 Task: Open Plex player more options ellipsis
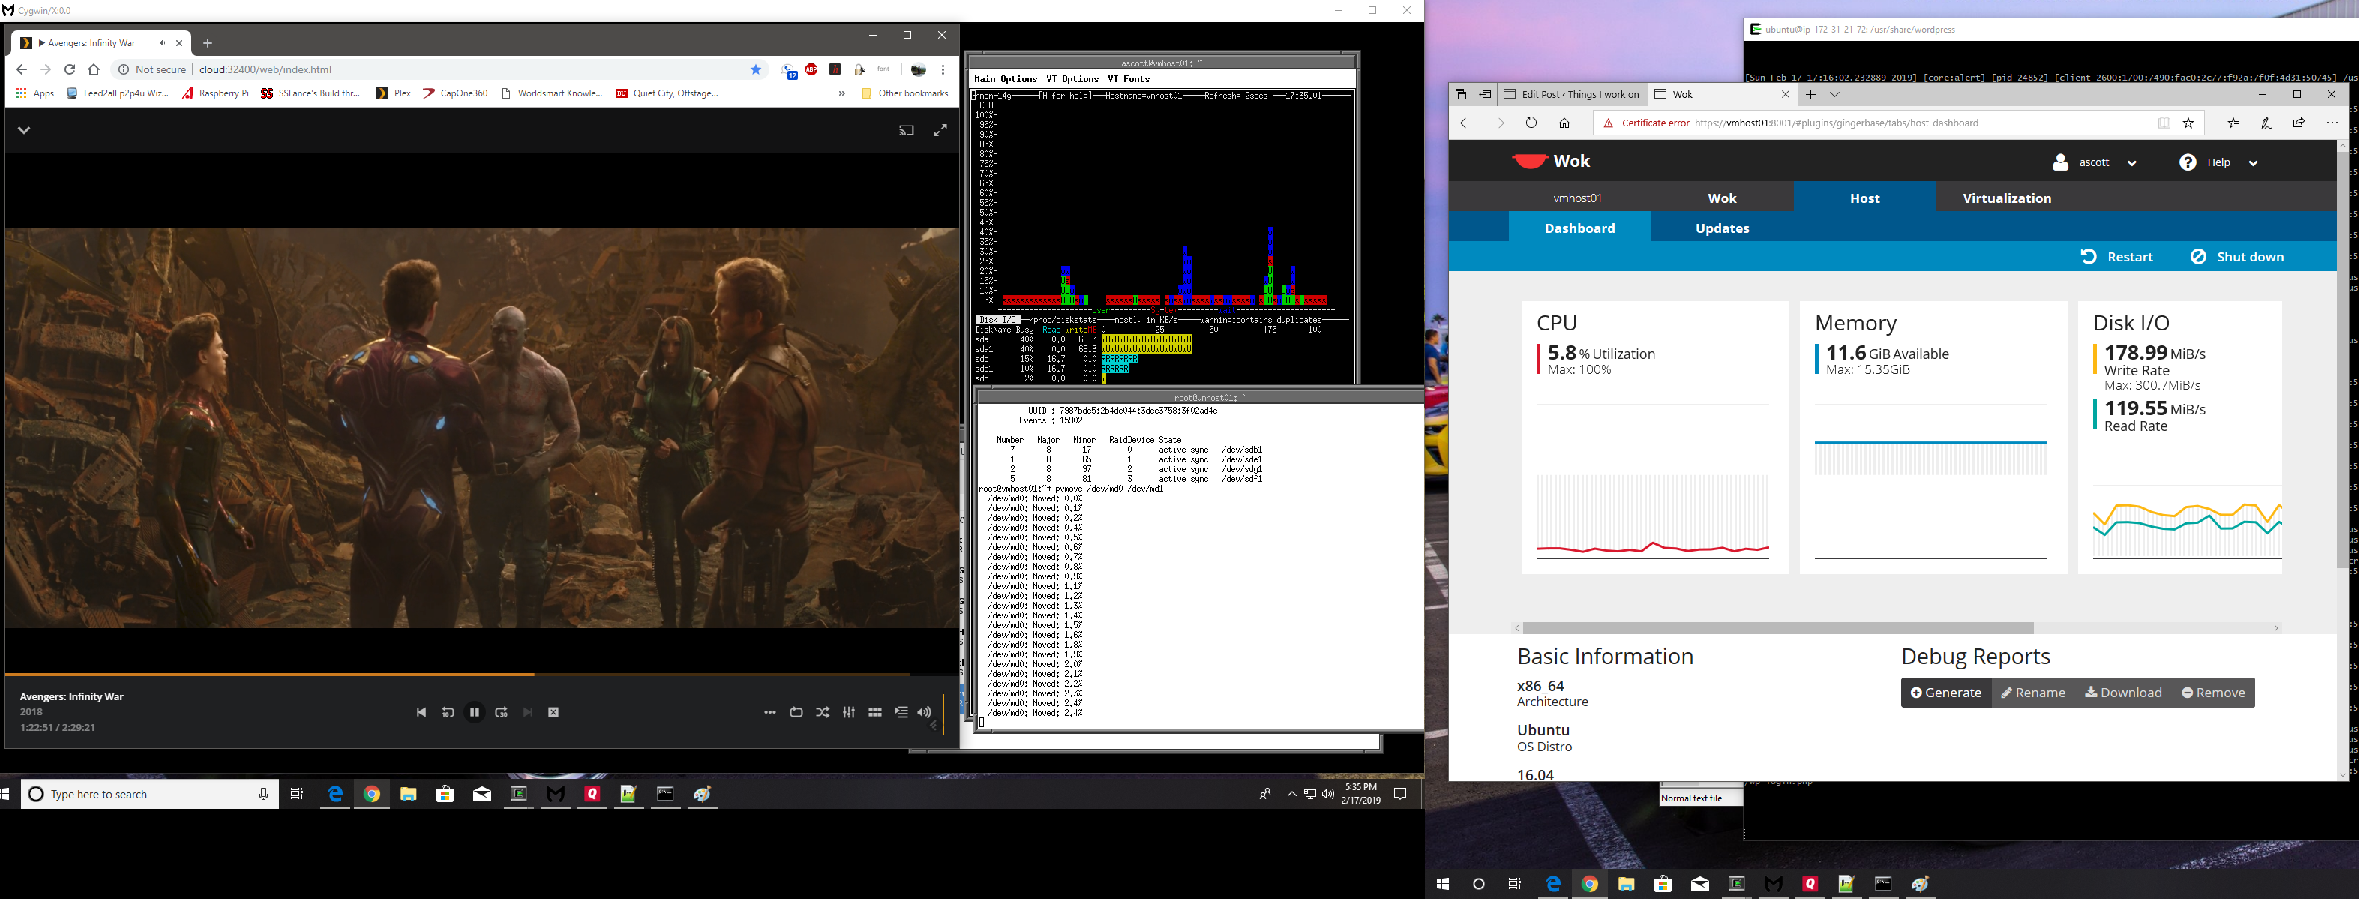coord(769,712)
